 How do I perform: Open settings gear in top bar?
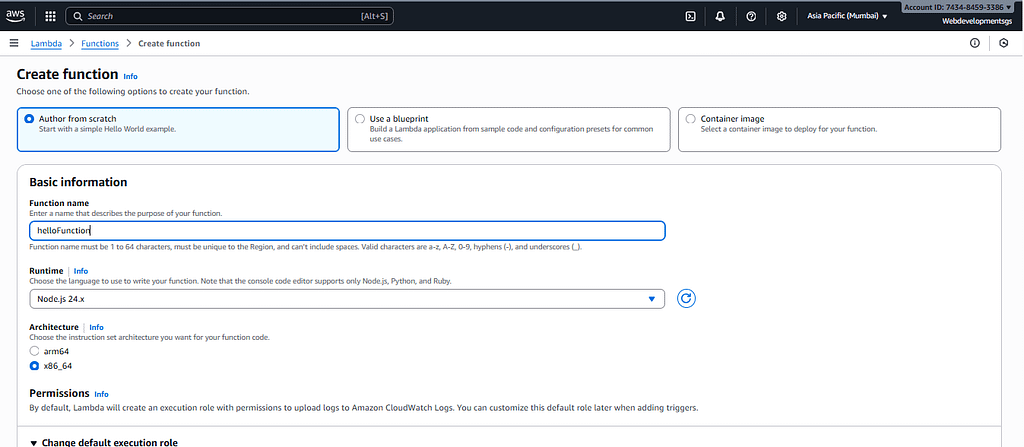click(x=781, y=16)
